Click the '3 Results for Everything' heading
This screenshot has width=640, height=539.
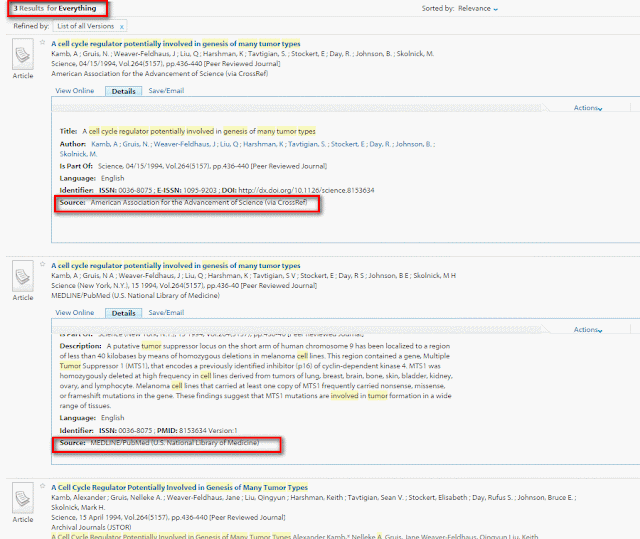point(55,8)
